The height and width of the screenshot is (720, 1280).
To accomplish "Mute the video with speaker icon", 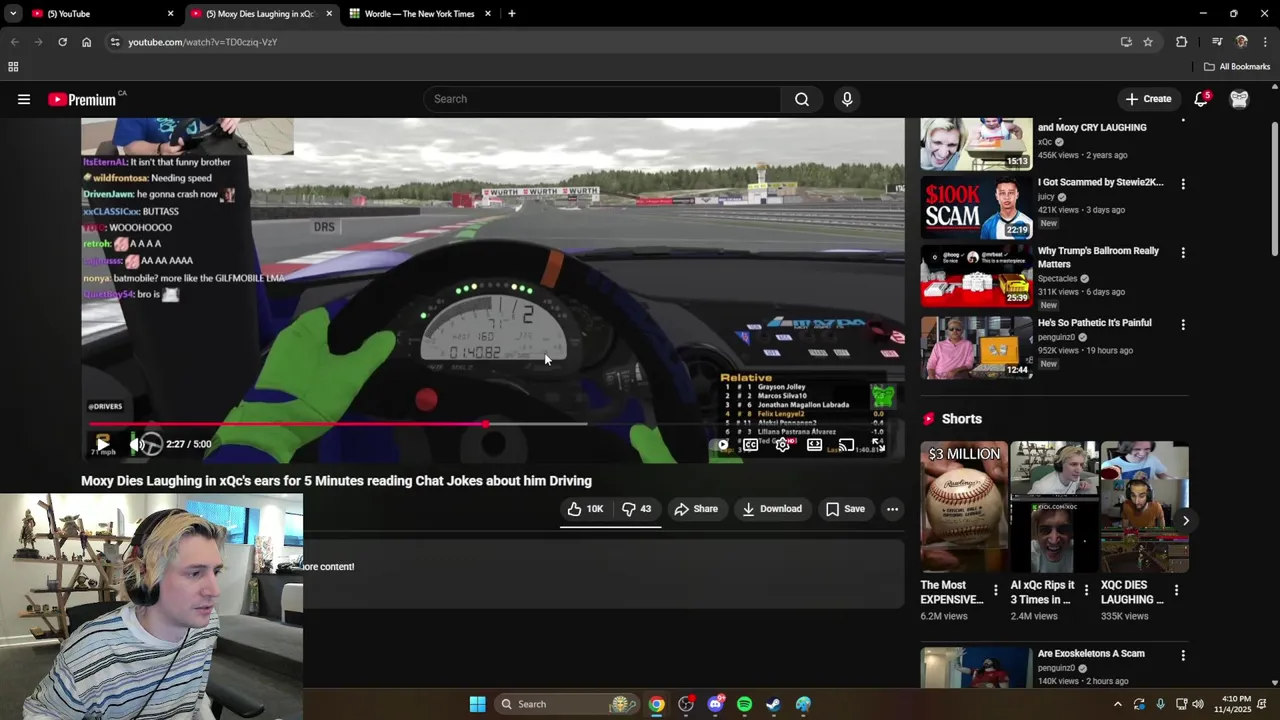I will point(138,444).
